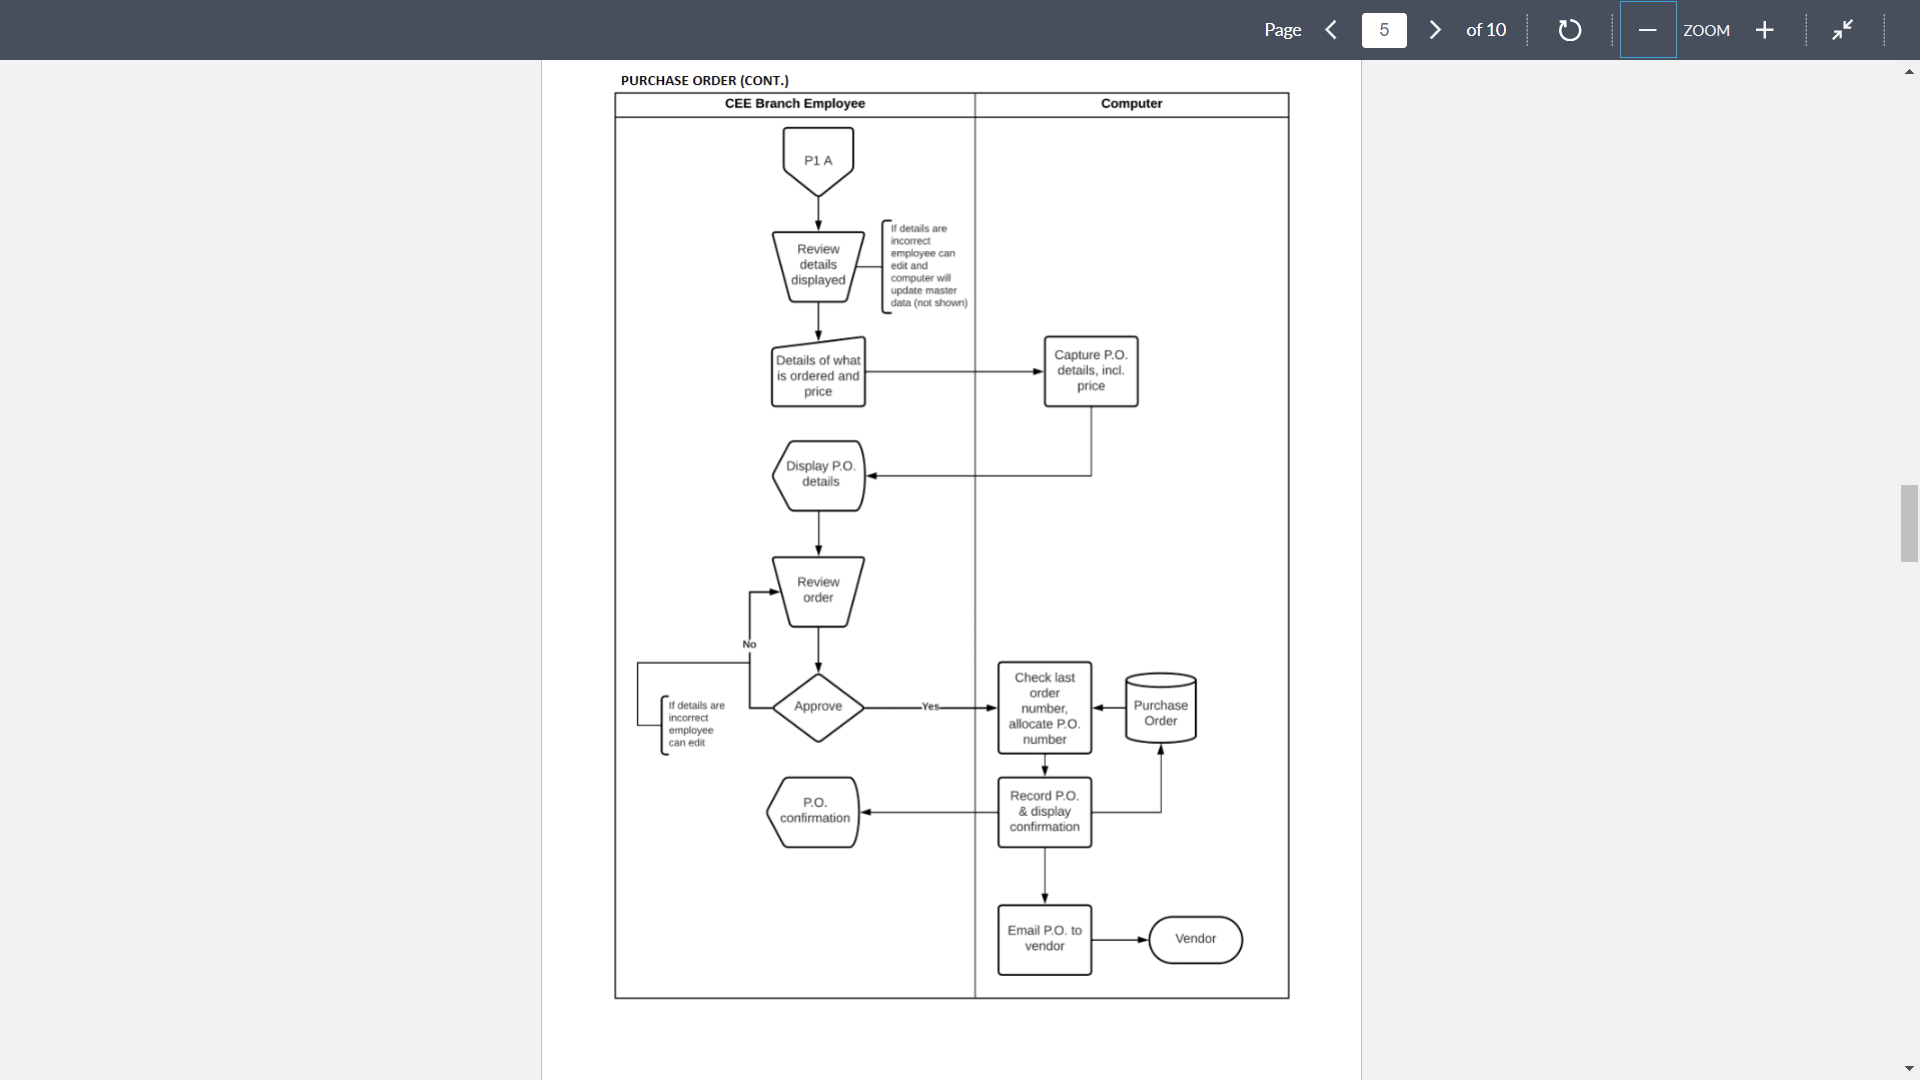Click the Capture P.O. details box
The height and width of the screenshot is (1080, 1920).
pyautogui.click(x=1090, y=370)
